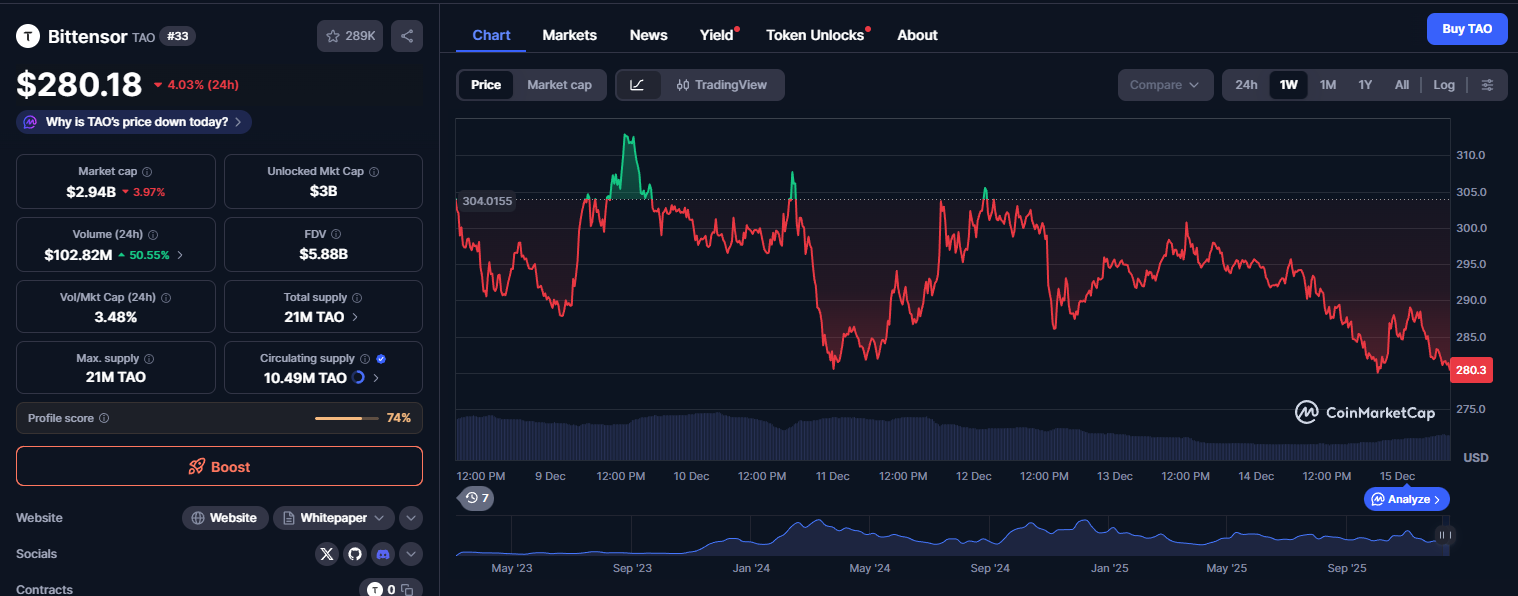Open the Compare dropdown

[1164, 85]
